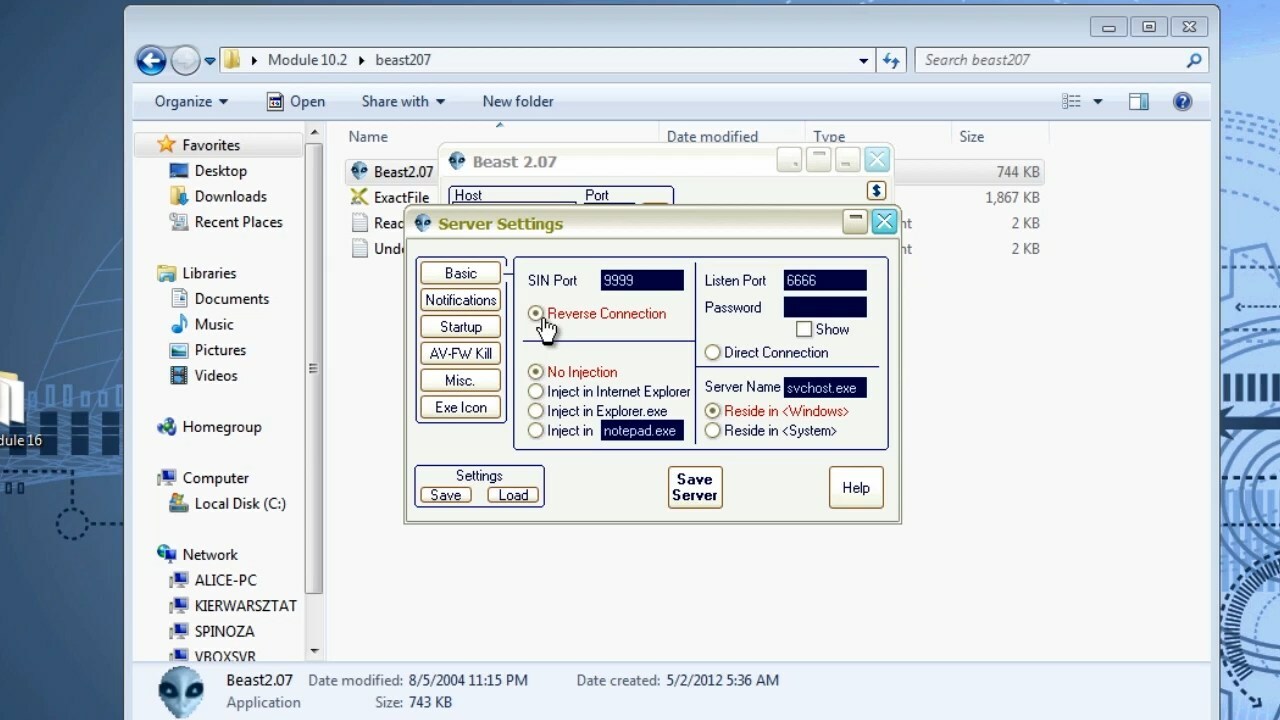The image size is (1280, 720).
Task: Open the Music library
Action: [214, 325]
